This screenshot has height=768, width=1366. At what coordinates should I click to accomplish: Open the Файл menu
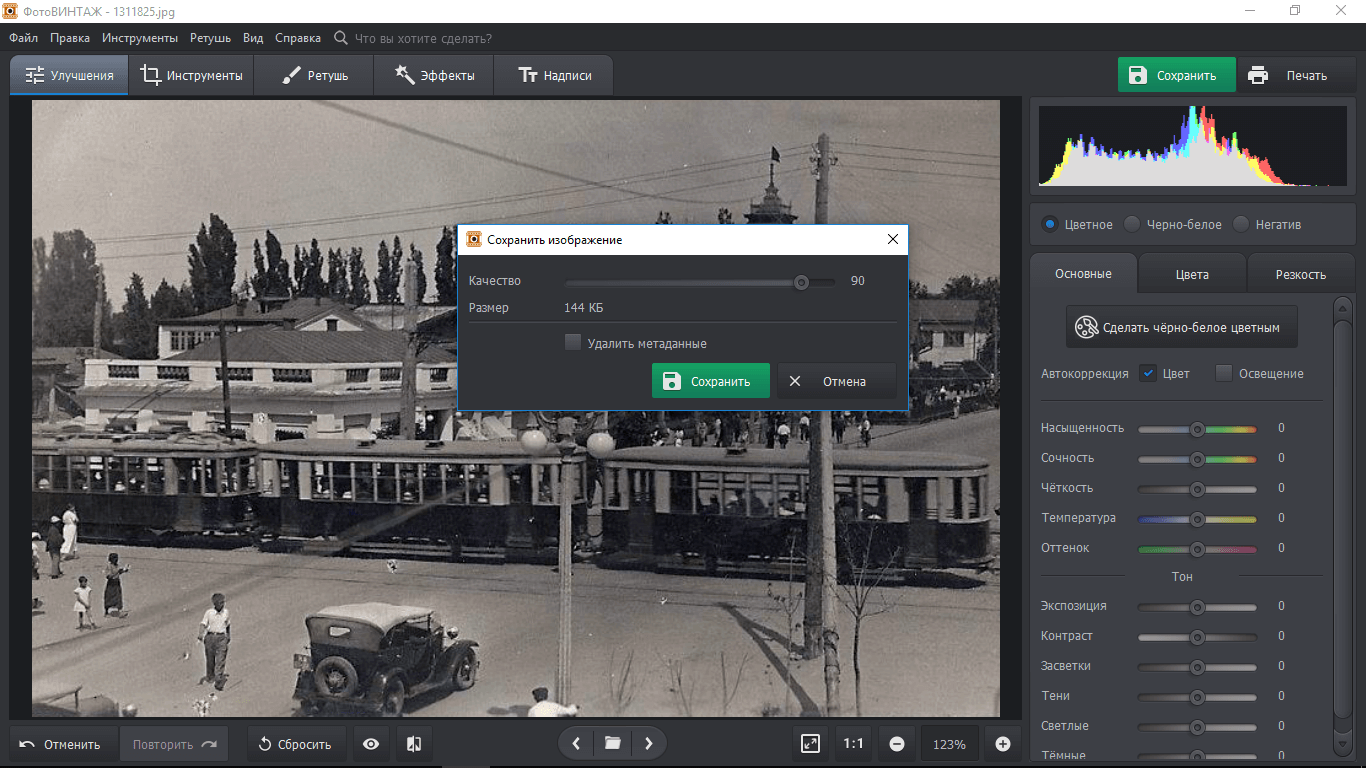tap(24, 38)
